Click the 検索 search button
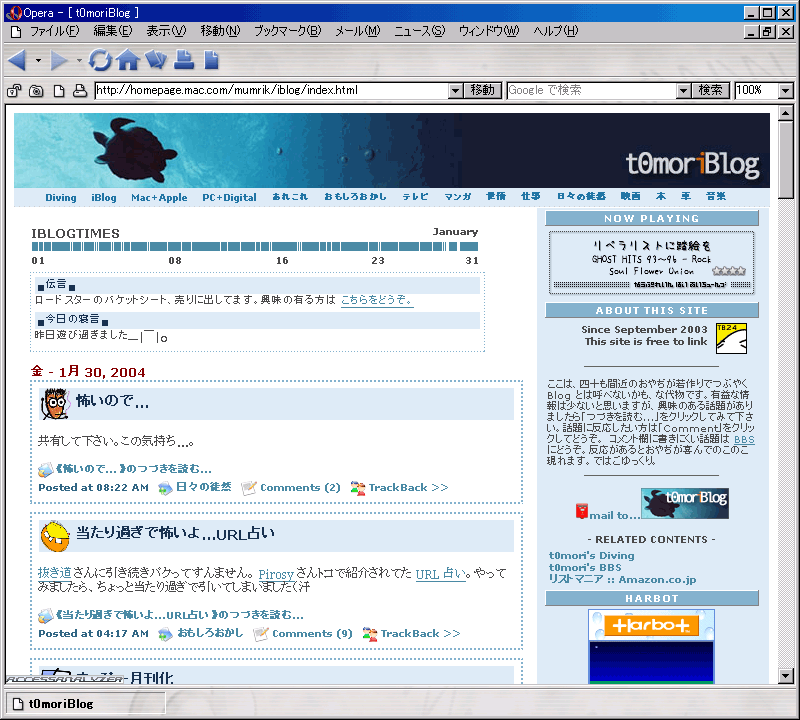 pos(711,91)
